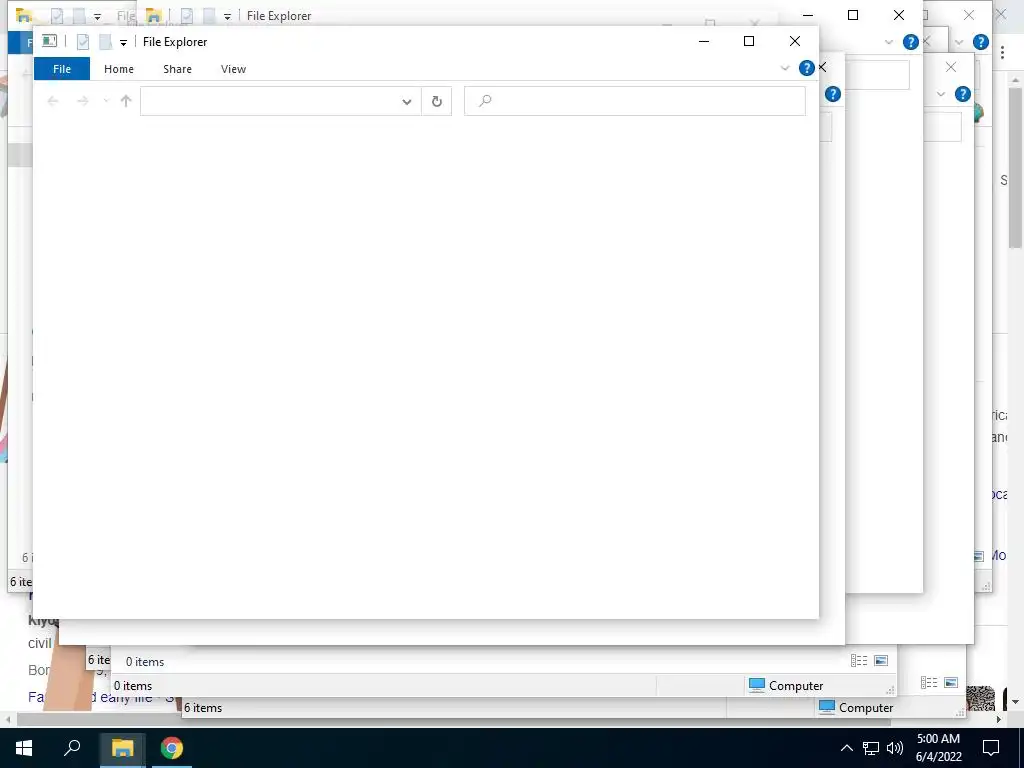Expand the ribbon using chevron beside front window Help
This screenshot has height=768, width=1024.
(x=785, y=68)
